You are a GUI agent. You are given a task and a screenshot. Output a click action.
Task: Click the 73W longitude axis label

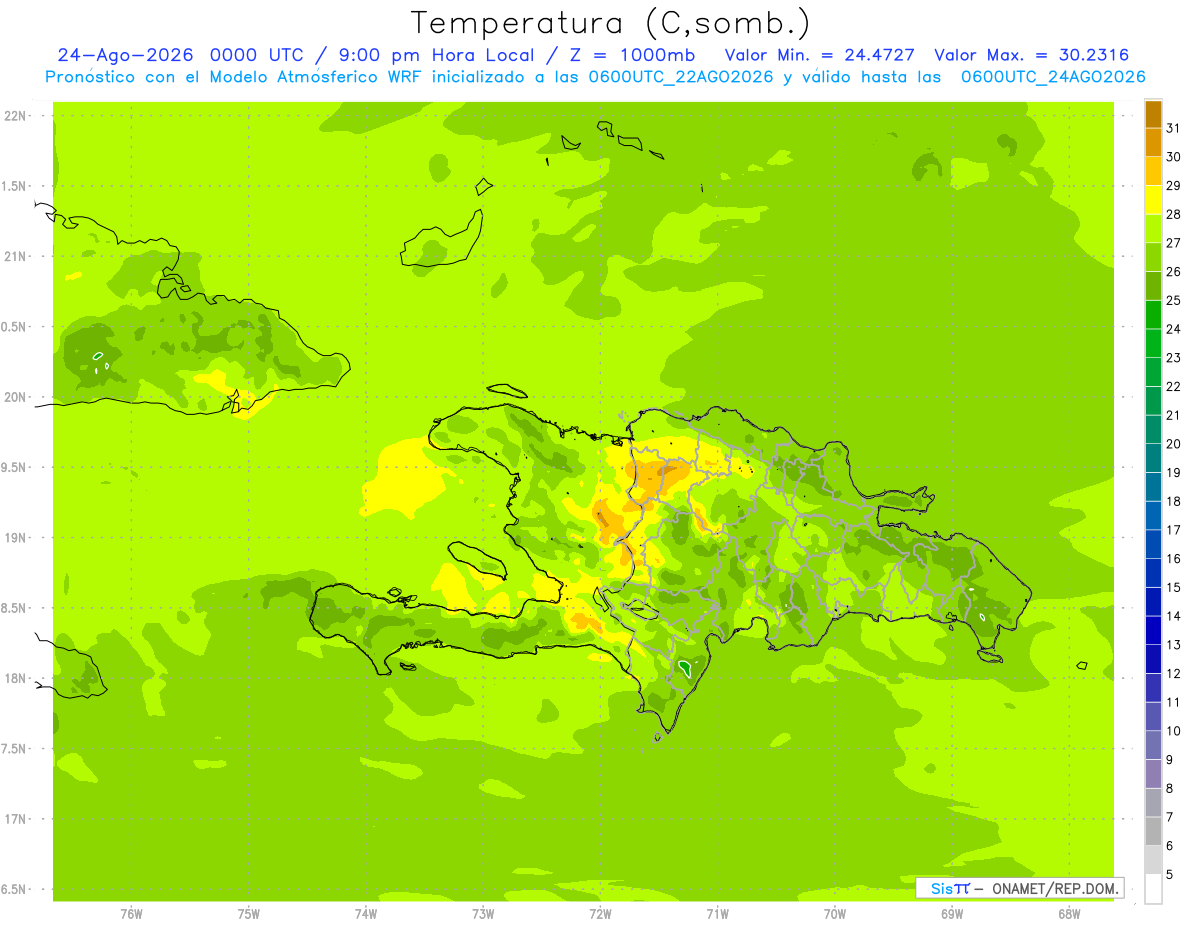point(483,914)
